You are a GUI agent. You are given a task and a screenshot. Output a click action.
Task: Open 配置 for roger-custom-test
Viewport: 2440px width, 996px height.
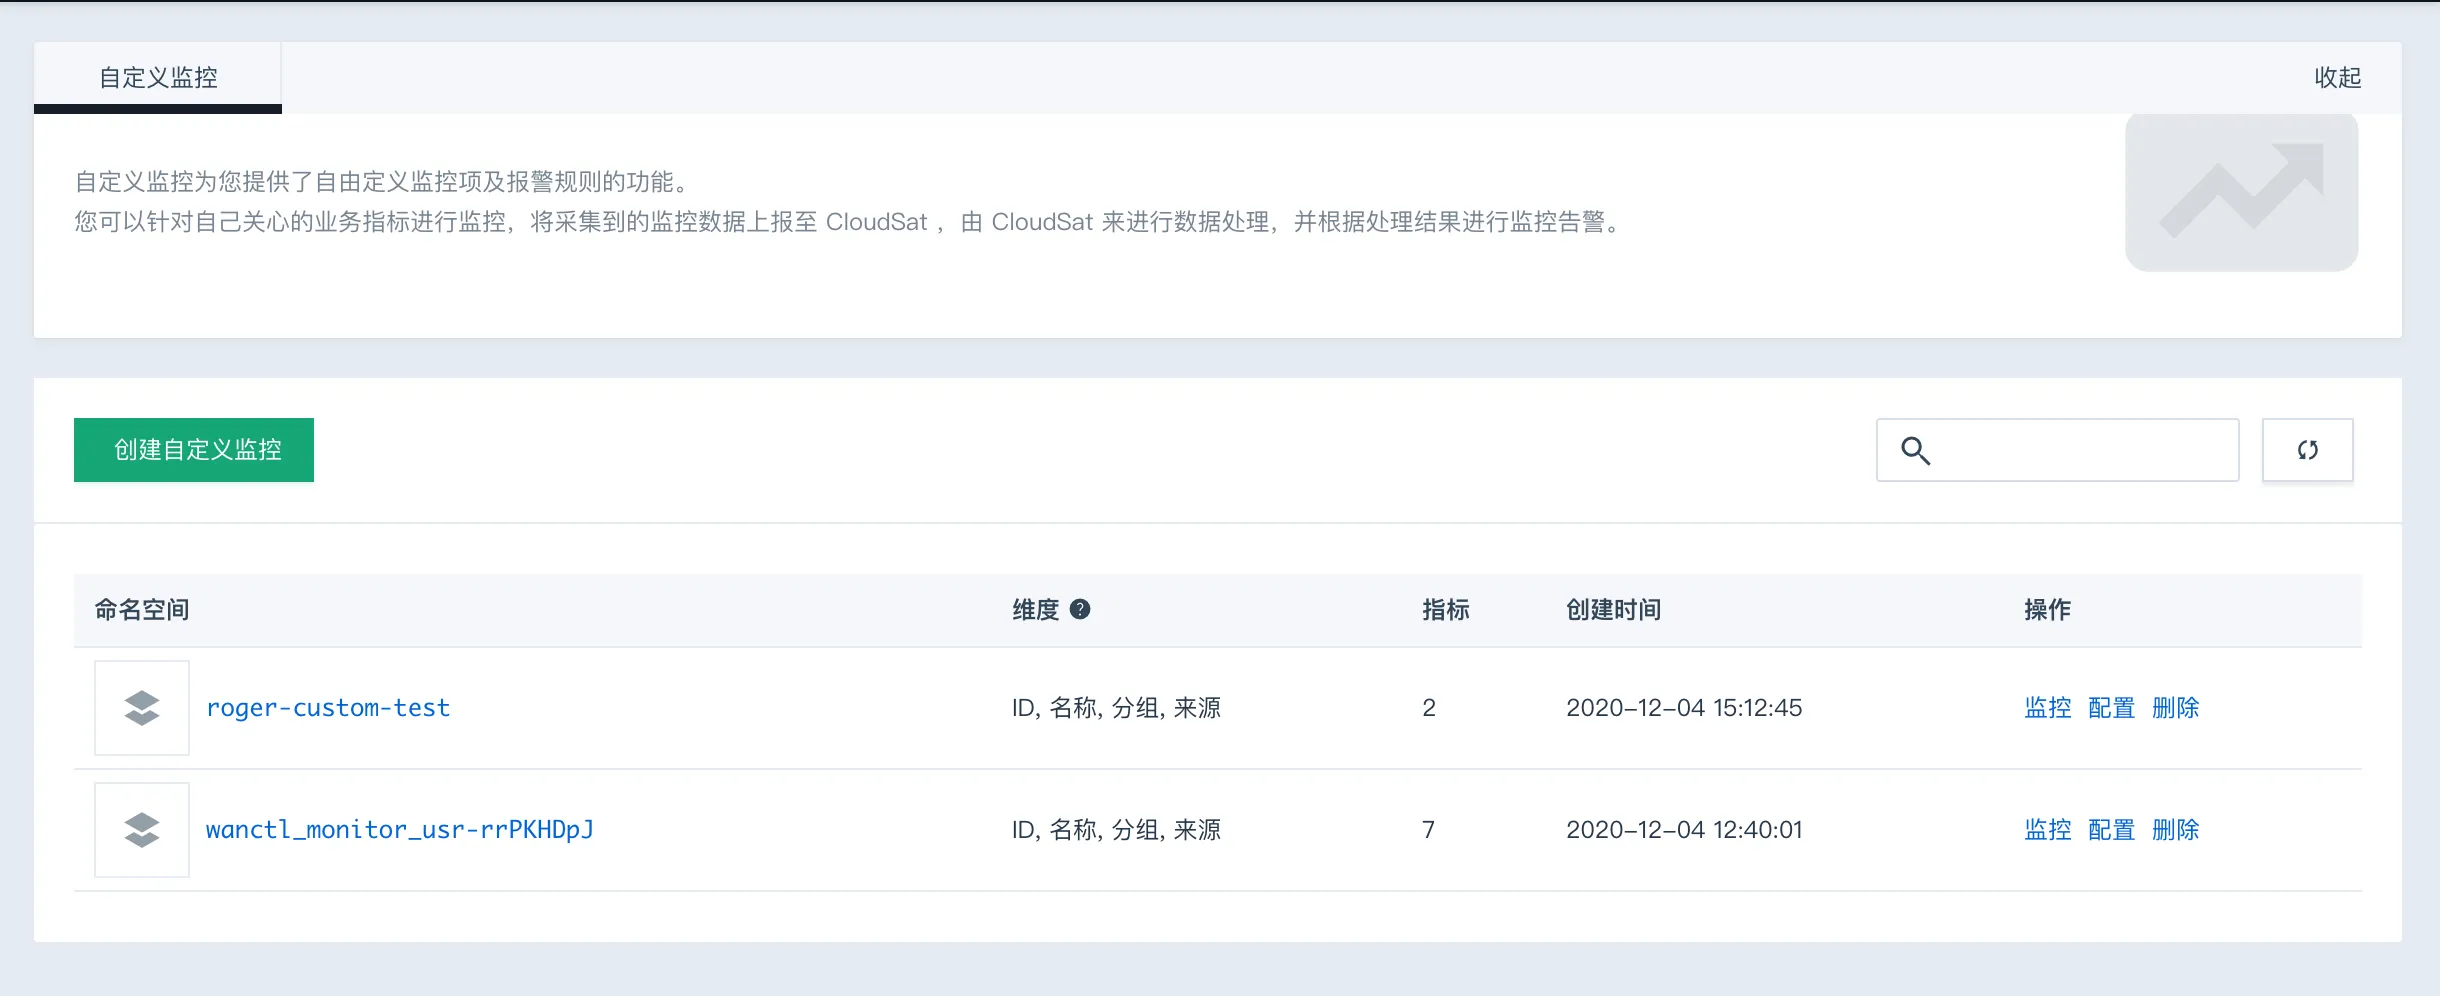(x=2111, y=708)
